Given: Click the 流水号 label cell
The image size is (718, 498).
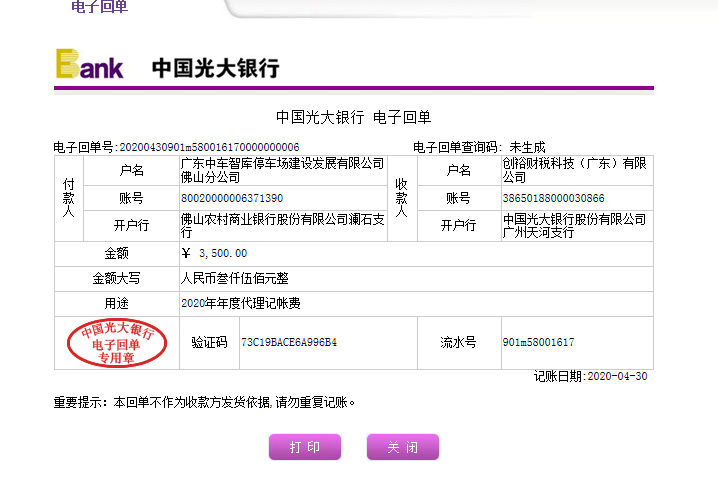Looking at the screenshot, I should tap(458, 342).
